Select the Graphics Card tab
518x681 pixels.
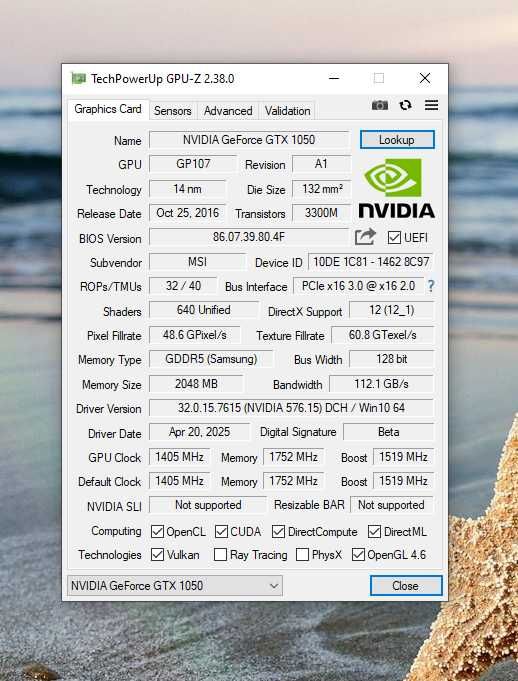tap(108, 109)
